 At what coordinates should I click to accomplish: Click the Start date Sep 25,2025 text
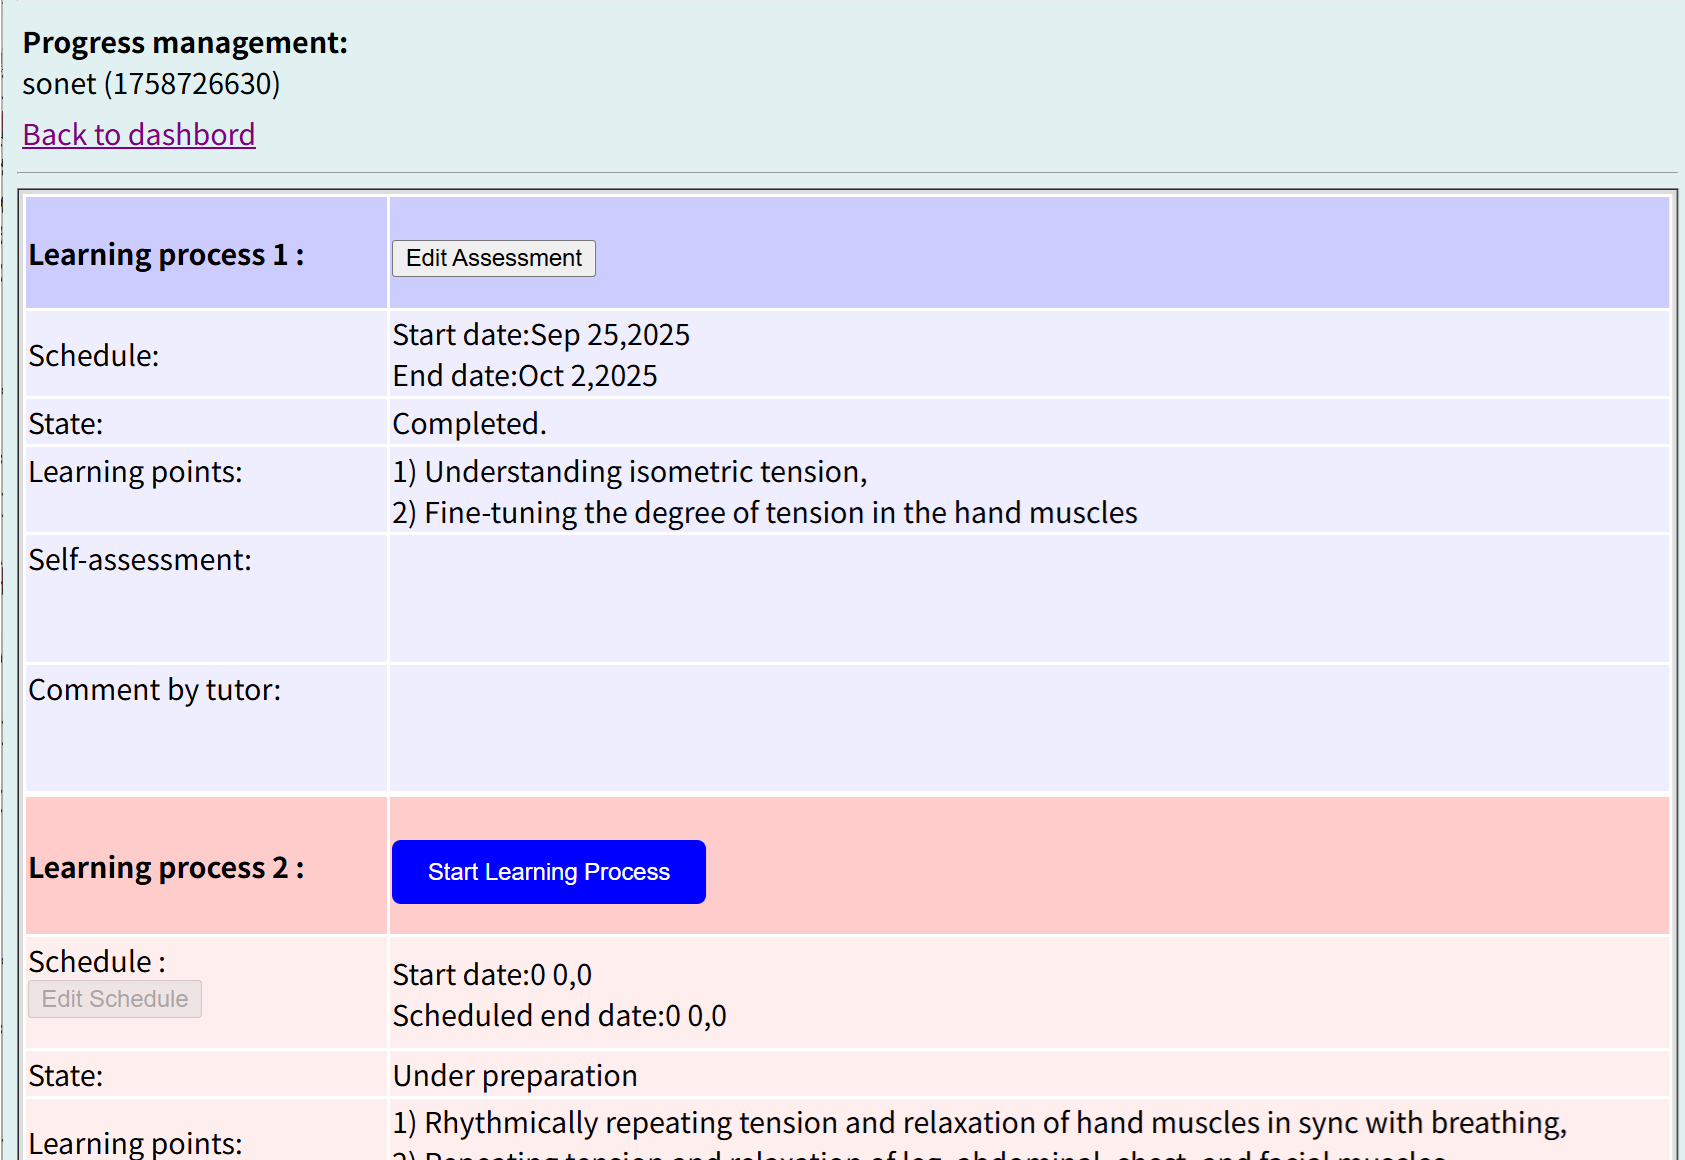tap(541, 335)
